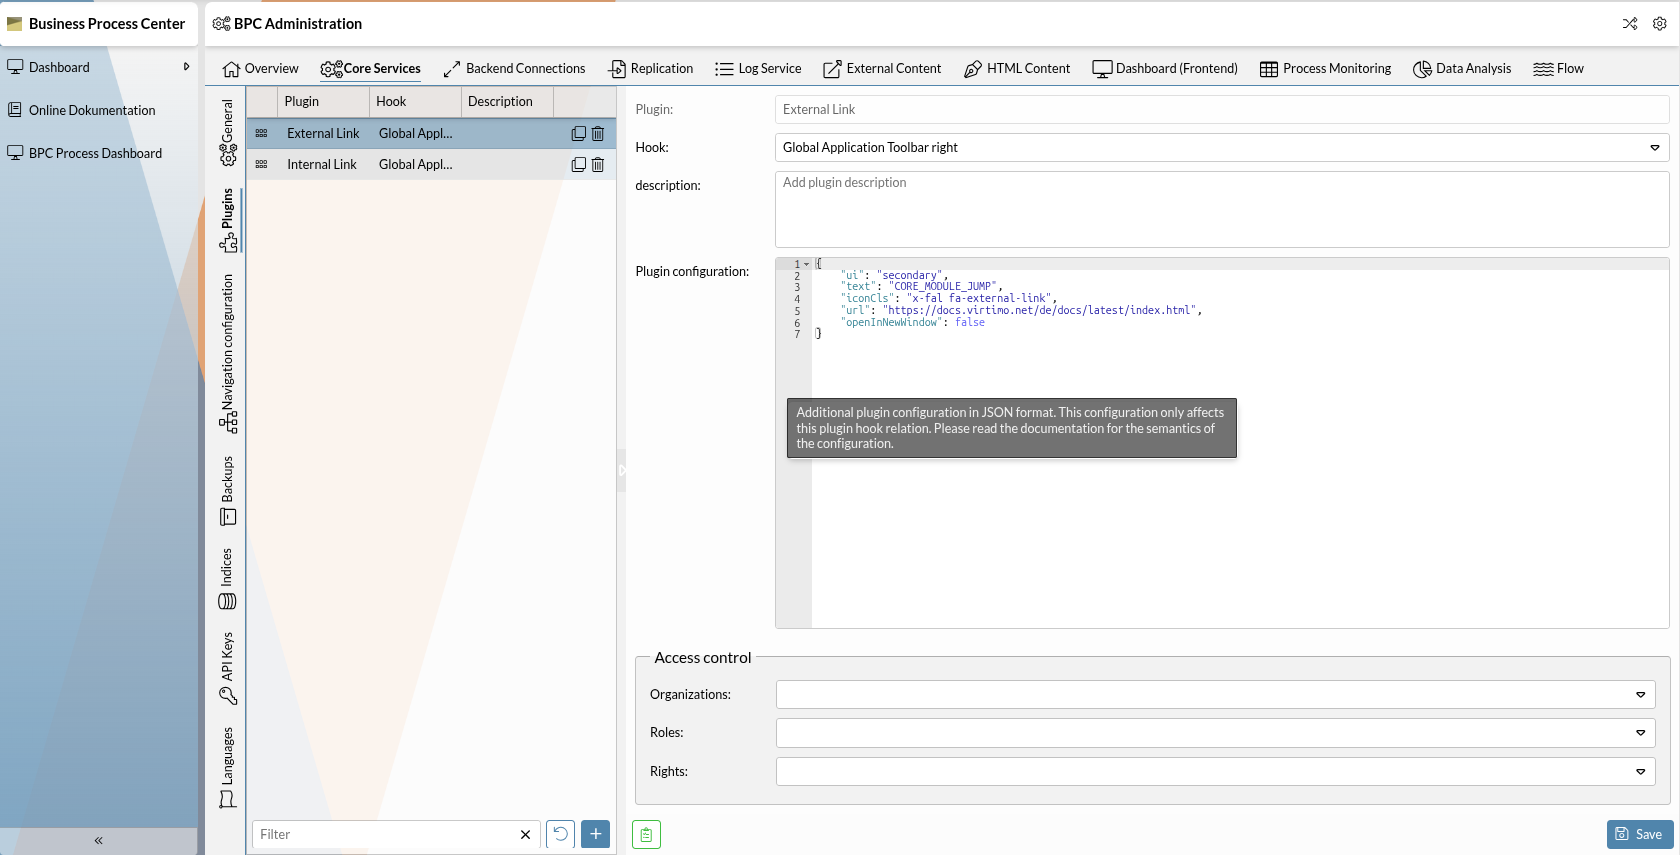Click the shuffle icon in header

(x=1630, y=24)
